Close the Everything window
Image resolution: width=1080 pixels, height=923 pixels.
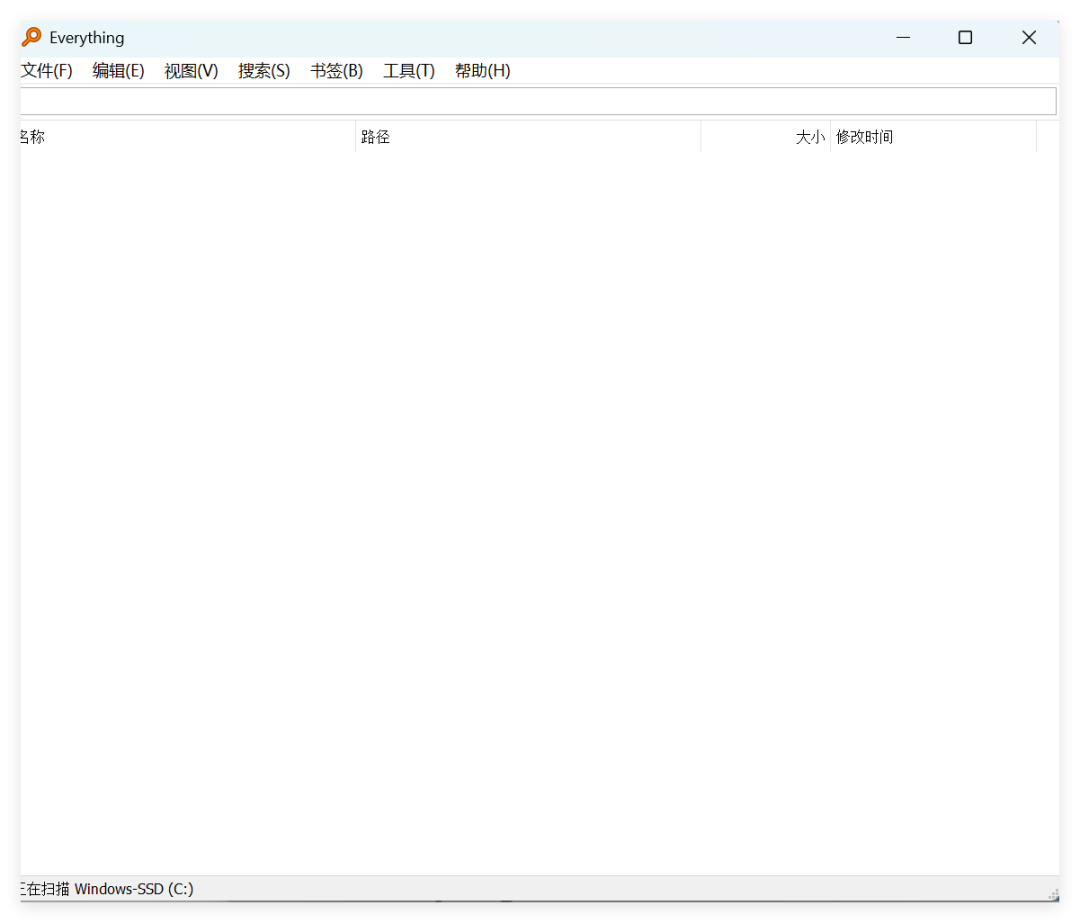[x=1029, y=37]
